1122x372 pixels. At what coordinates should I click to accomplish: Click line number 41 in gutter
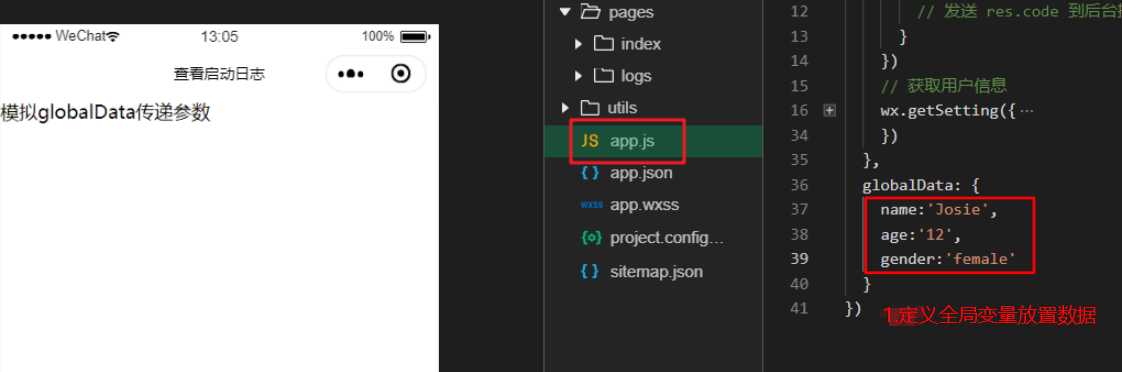point(799,308)
